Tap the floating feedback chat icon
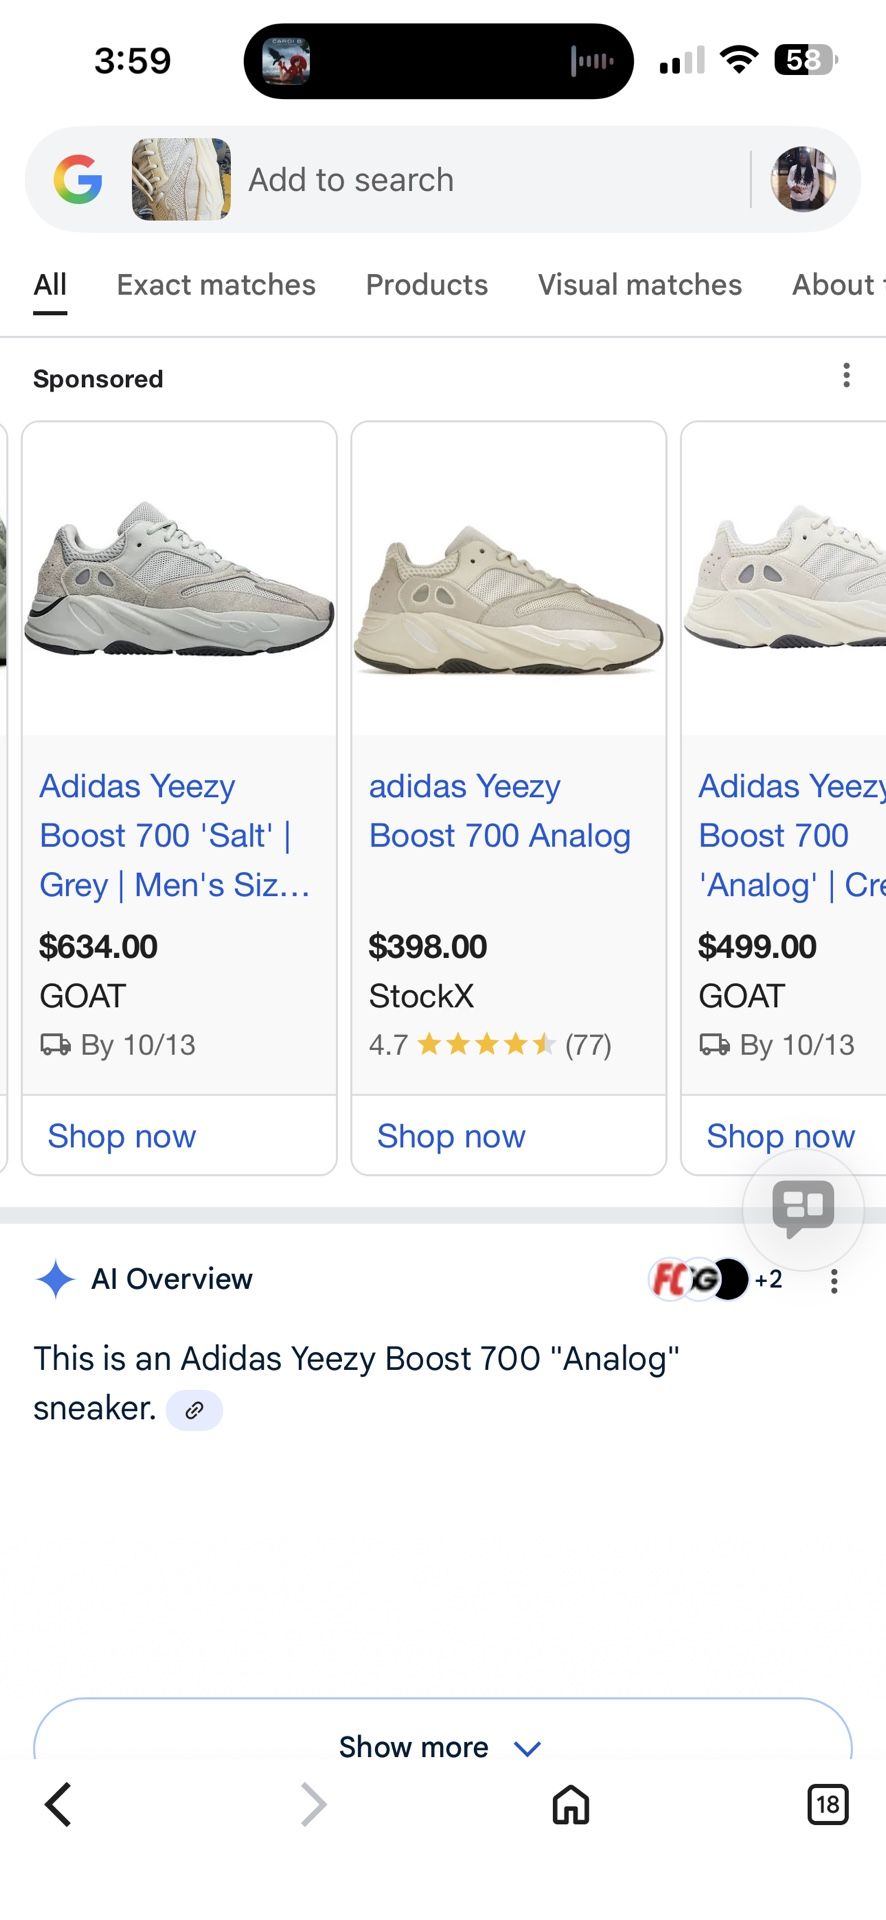 click(803, 1208)
